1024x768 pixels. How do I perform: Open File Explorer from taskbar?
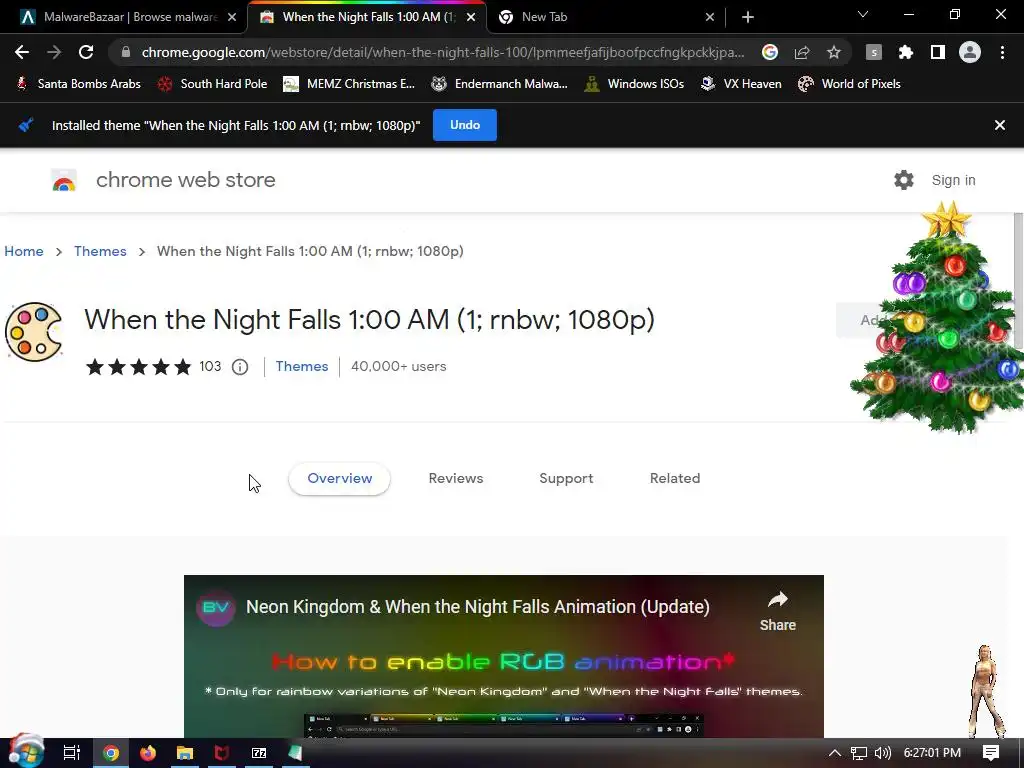[185, 753]
